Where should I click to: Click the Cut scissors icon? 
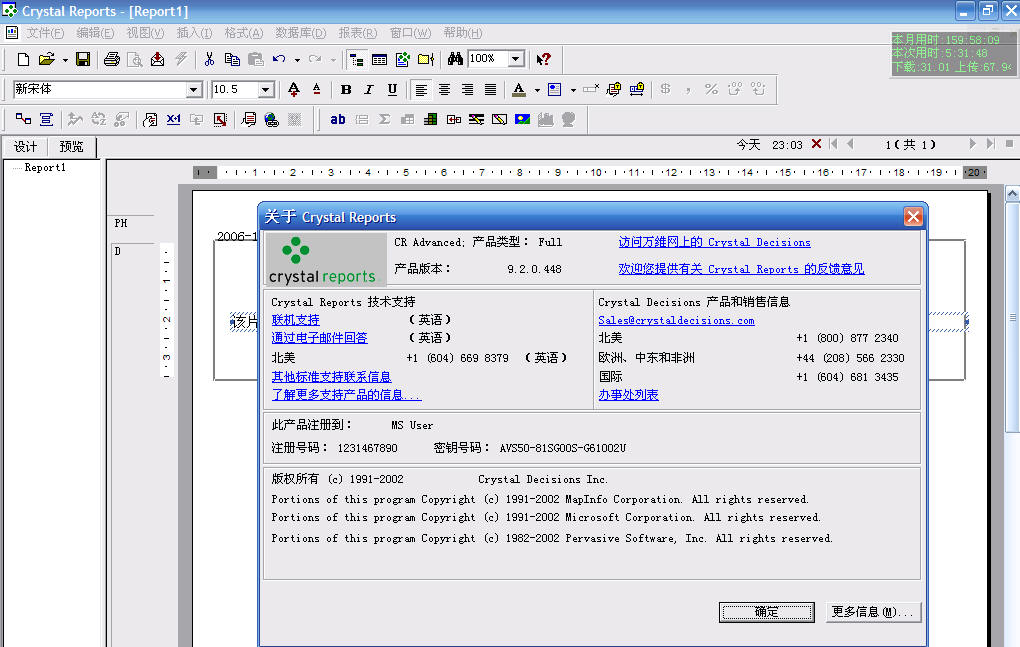tap(209, 60)
